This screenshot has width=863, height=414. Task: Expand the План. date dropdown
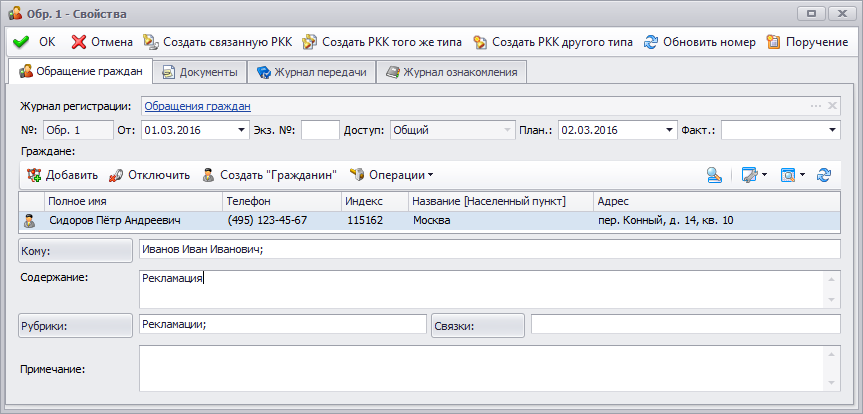670,130
